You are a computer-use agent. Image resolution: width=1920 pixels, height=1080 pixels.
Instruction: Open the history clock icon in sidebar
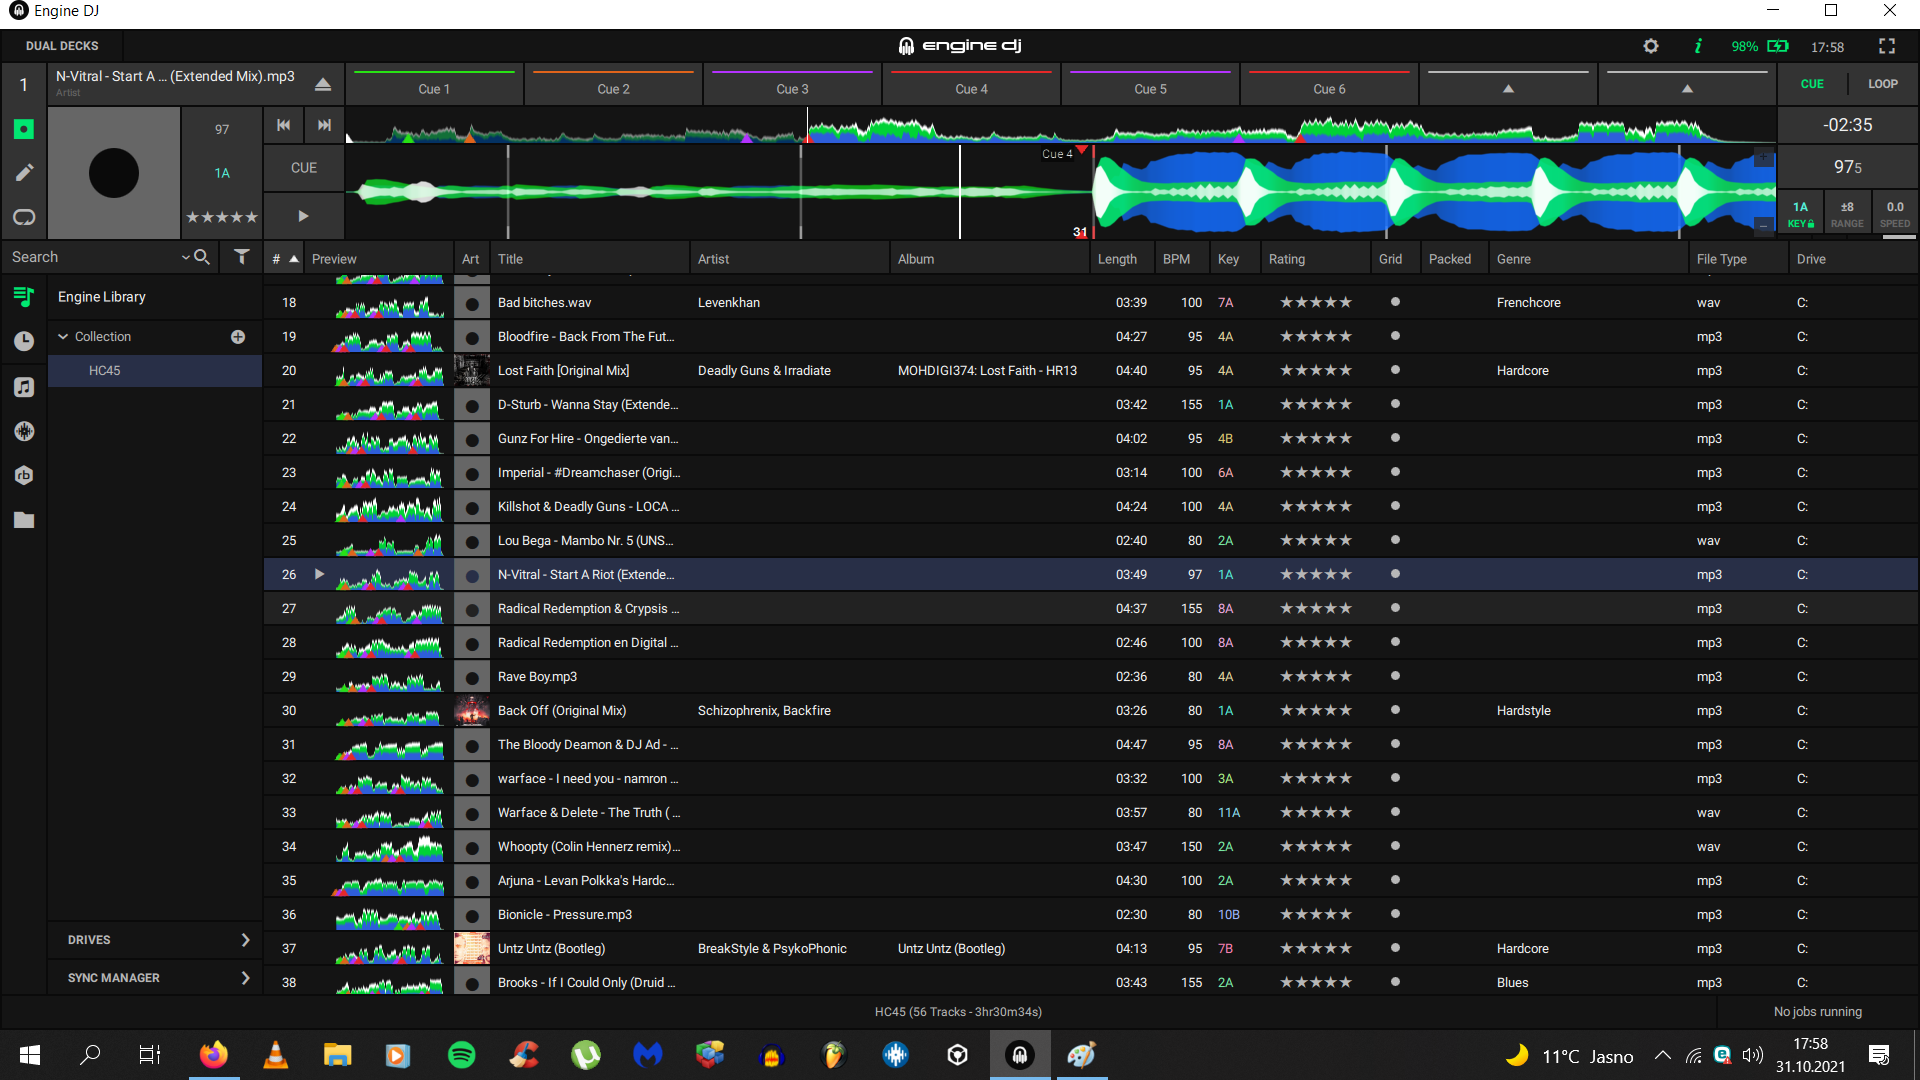click(24, 341)
